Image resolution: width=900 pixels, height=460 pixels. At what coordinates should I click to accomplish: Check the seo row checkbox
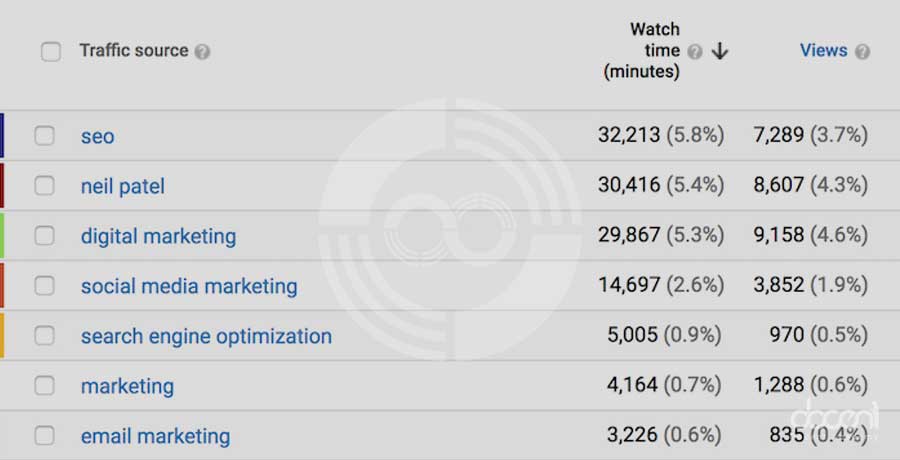point(45,136)
